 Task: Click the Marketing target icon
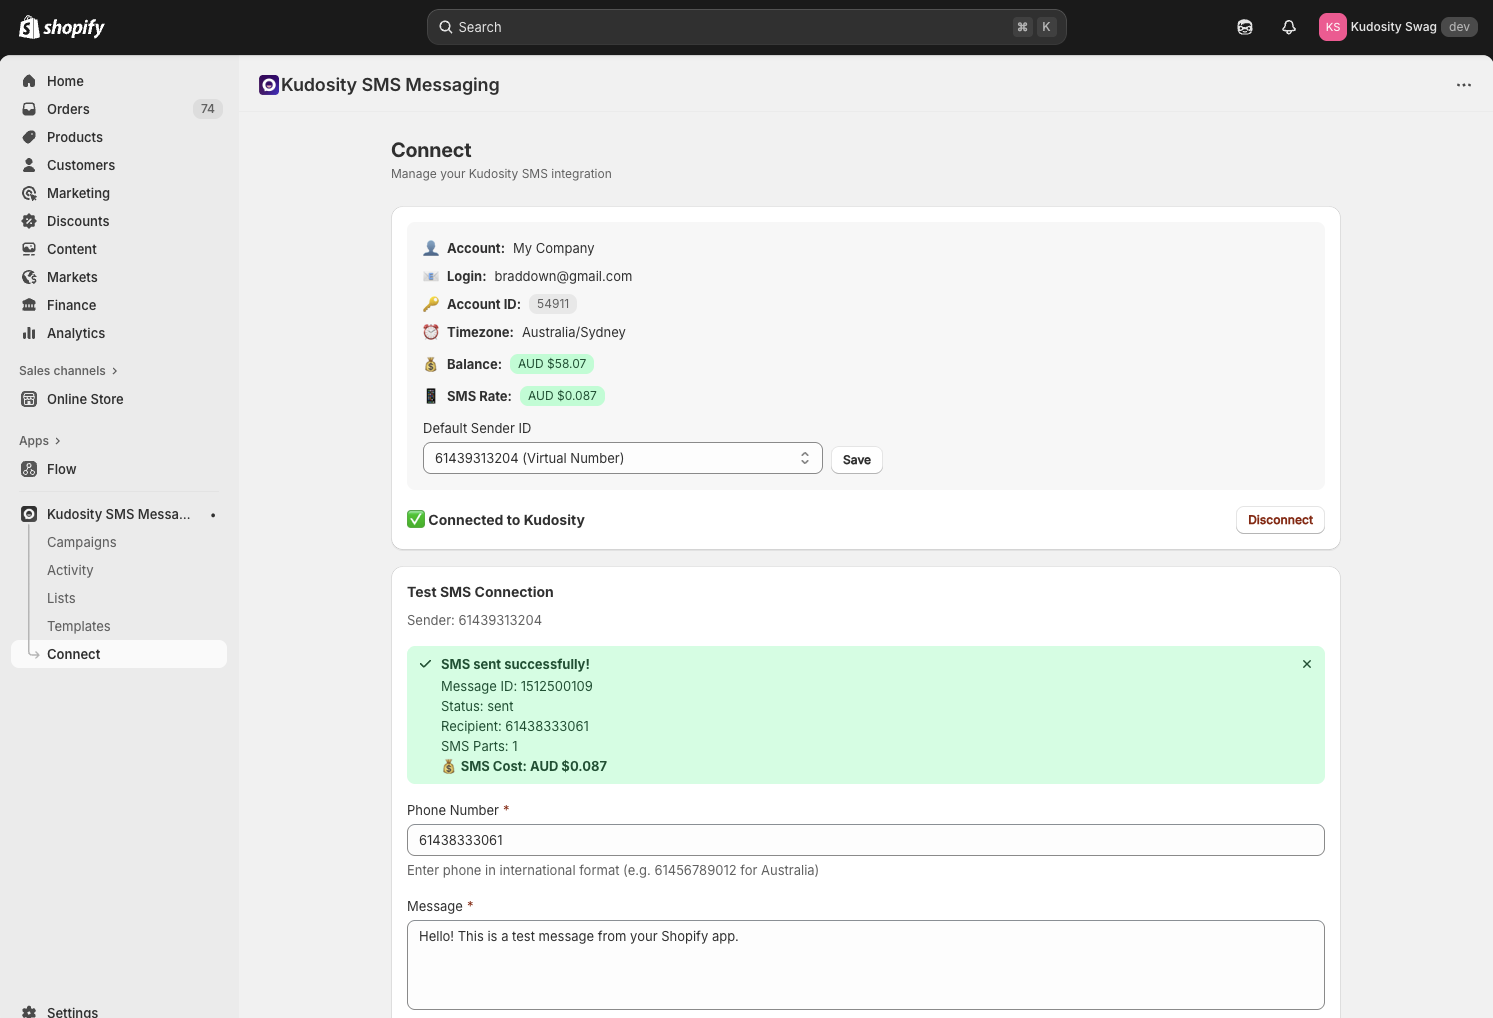coord(29,193)
